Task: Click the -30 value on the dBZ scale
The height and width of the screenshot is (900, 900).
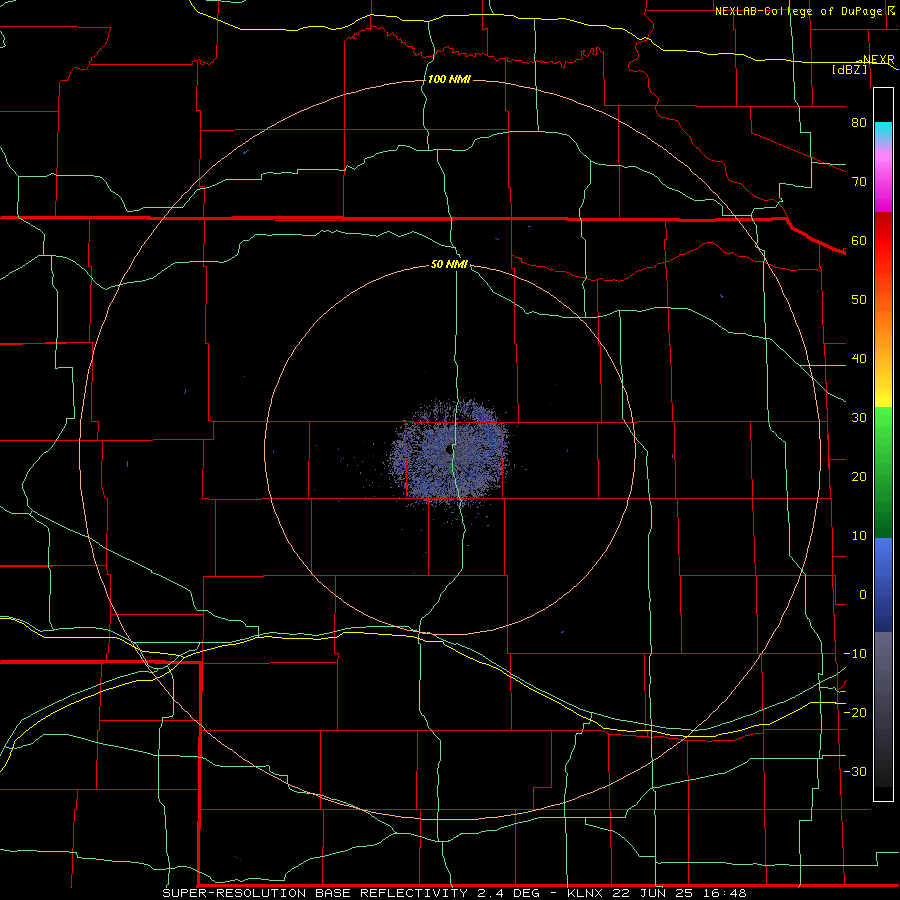Action: tap(855, 772)
